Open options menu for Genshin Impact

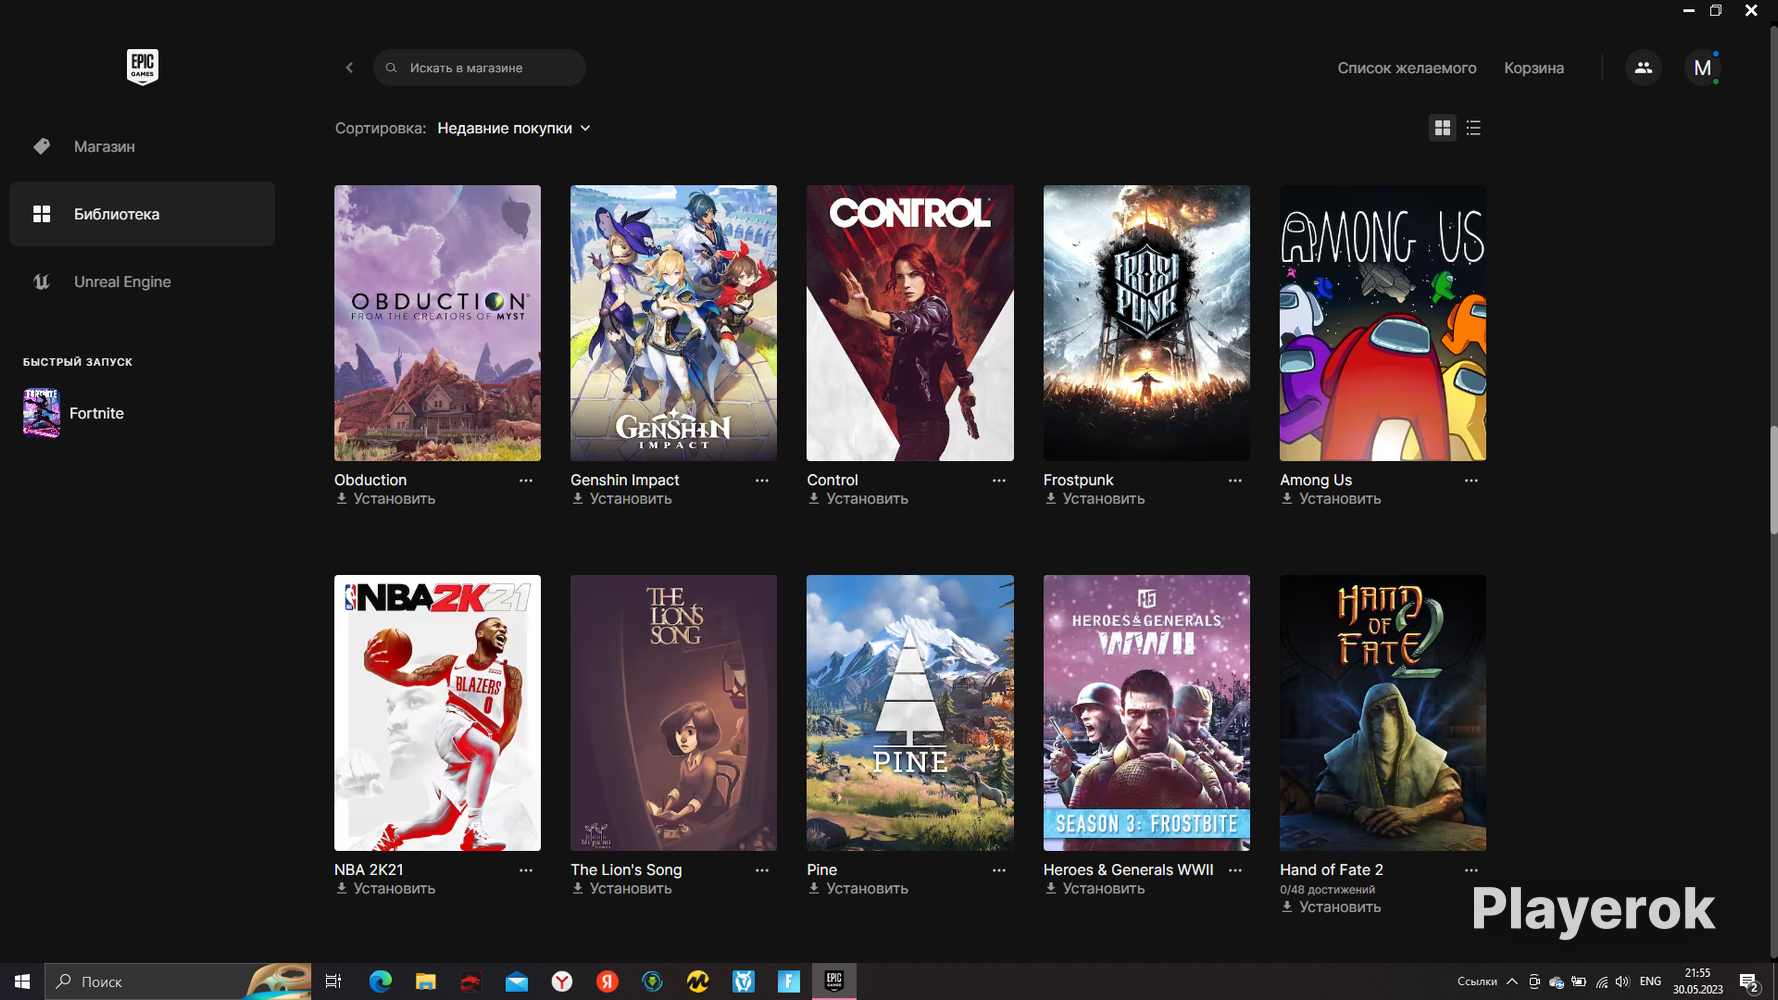pyautogui.click(x=762, y=481)
